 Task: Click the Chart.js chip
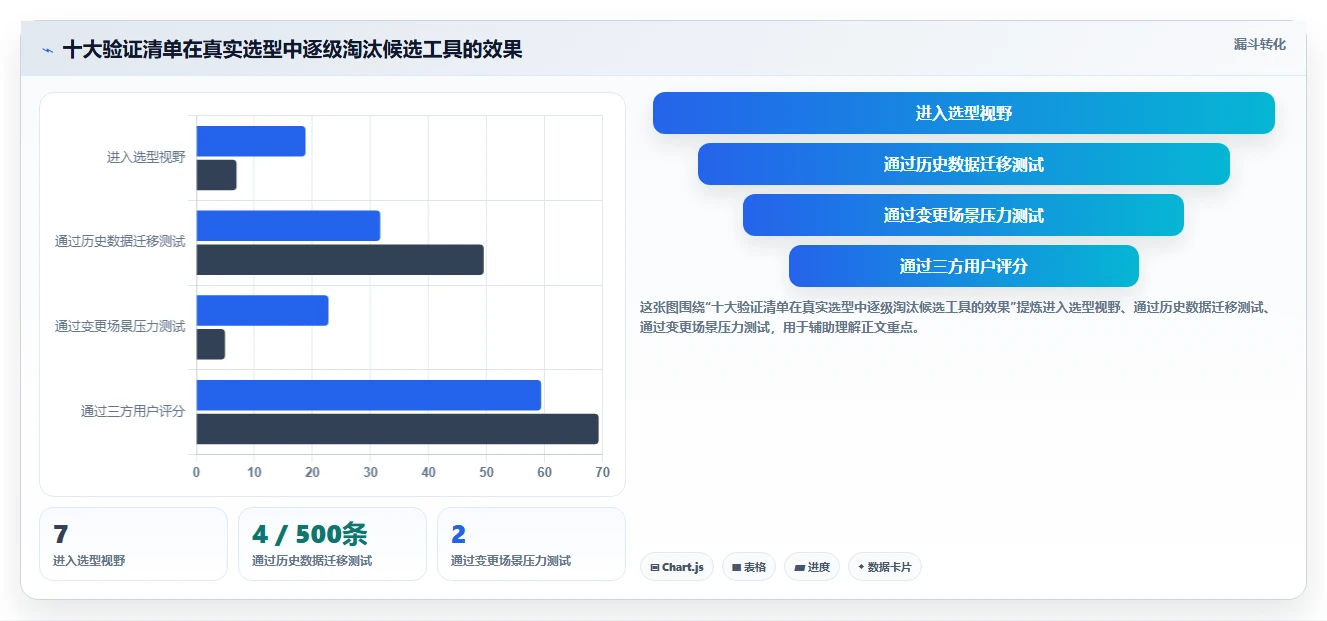pos(677,567)
